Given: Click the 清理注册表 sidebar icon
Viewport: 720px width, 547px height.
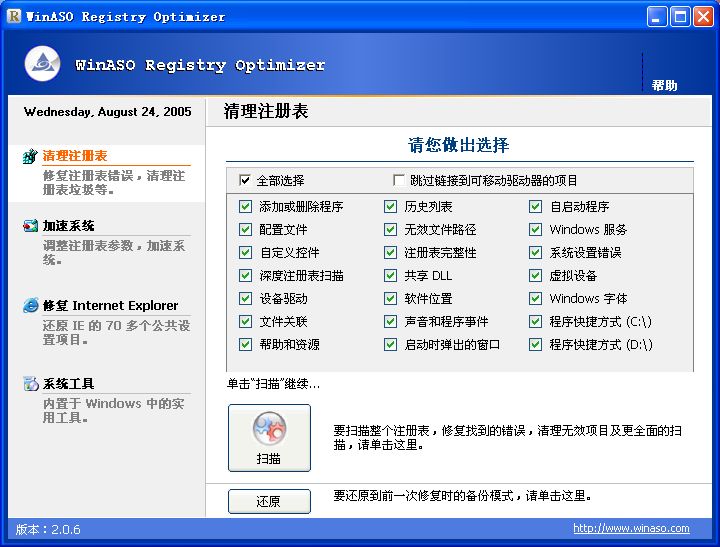Looking at the screenshot, I should [x=30, y=156].
